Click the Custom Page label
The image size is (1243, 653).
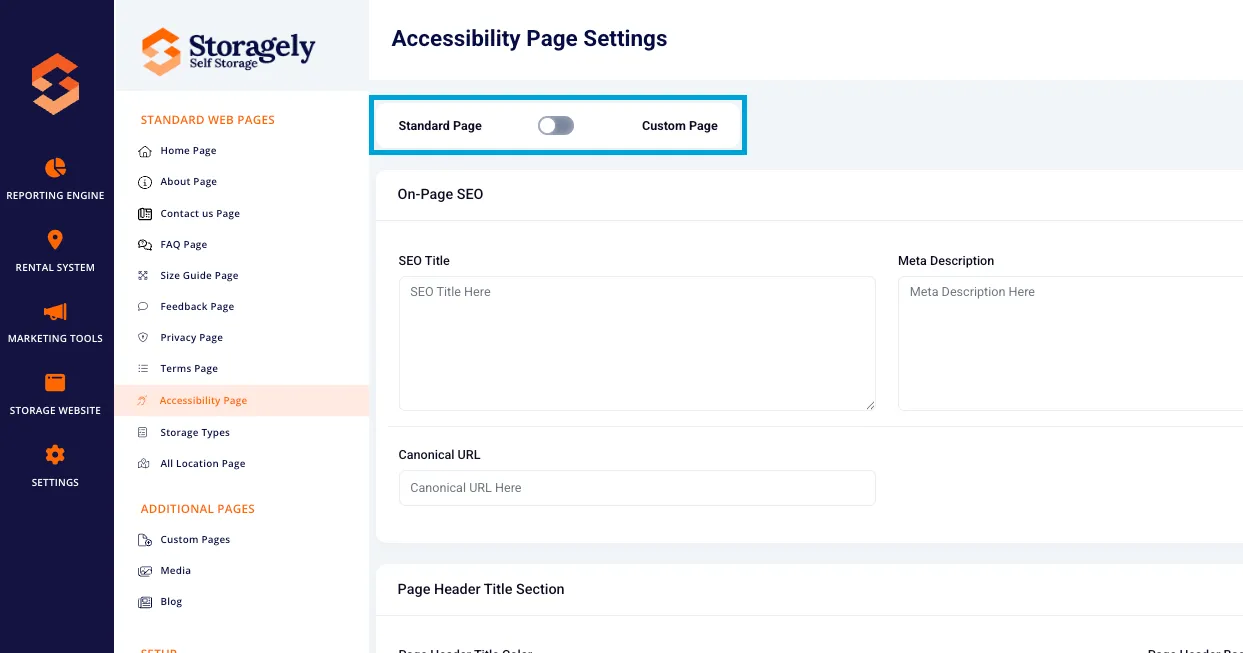pos(680,126)
